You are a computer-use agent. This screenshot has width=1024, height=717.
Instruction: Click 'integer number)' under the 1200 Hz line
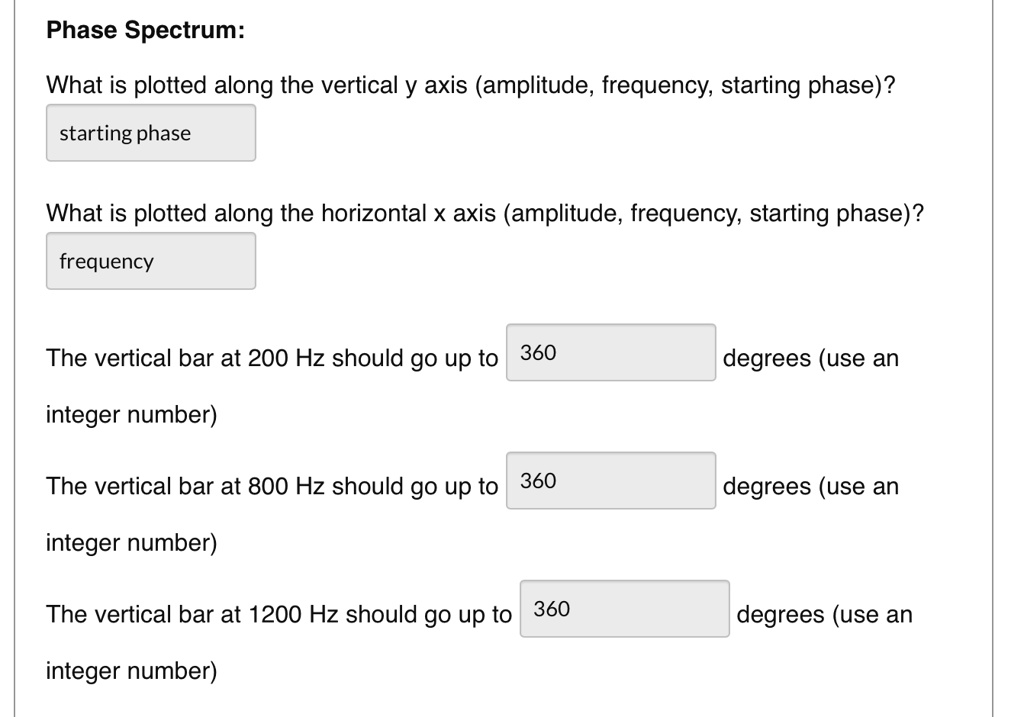(131, 671)
